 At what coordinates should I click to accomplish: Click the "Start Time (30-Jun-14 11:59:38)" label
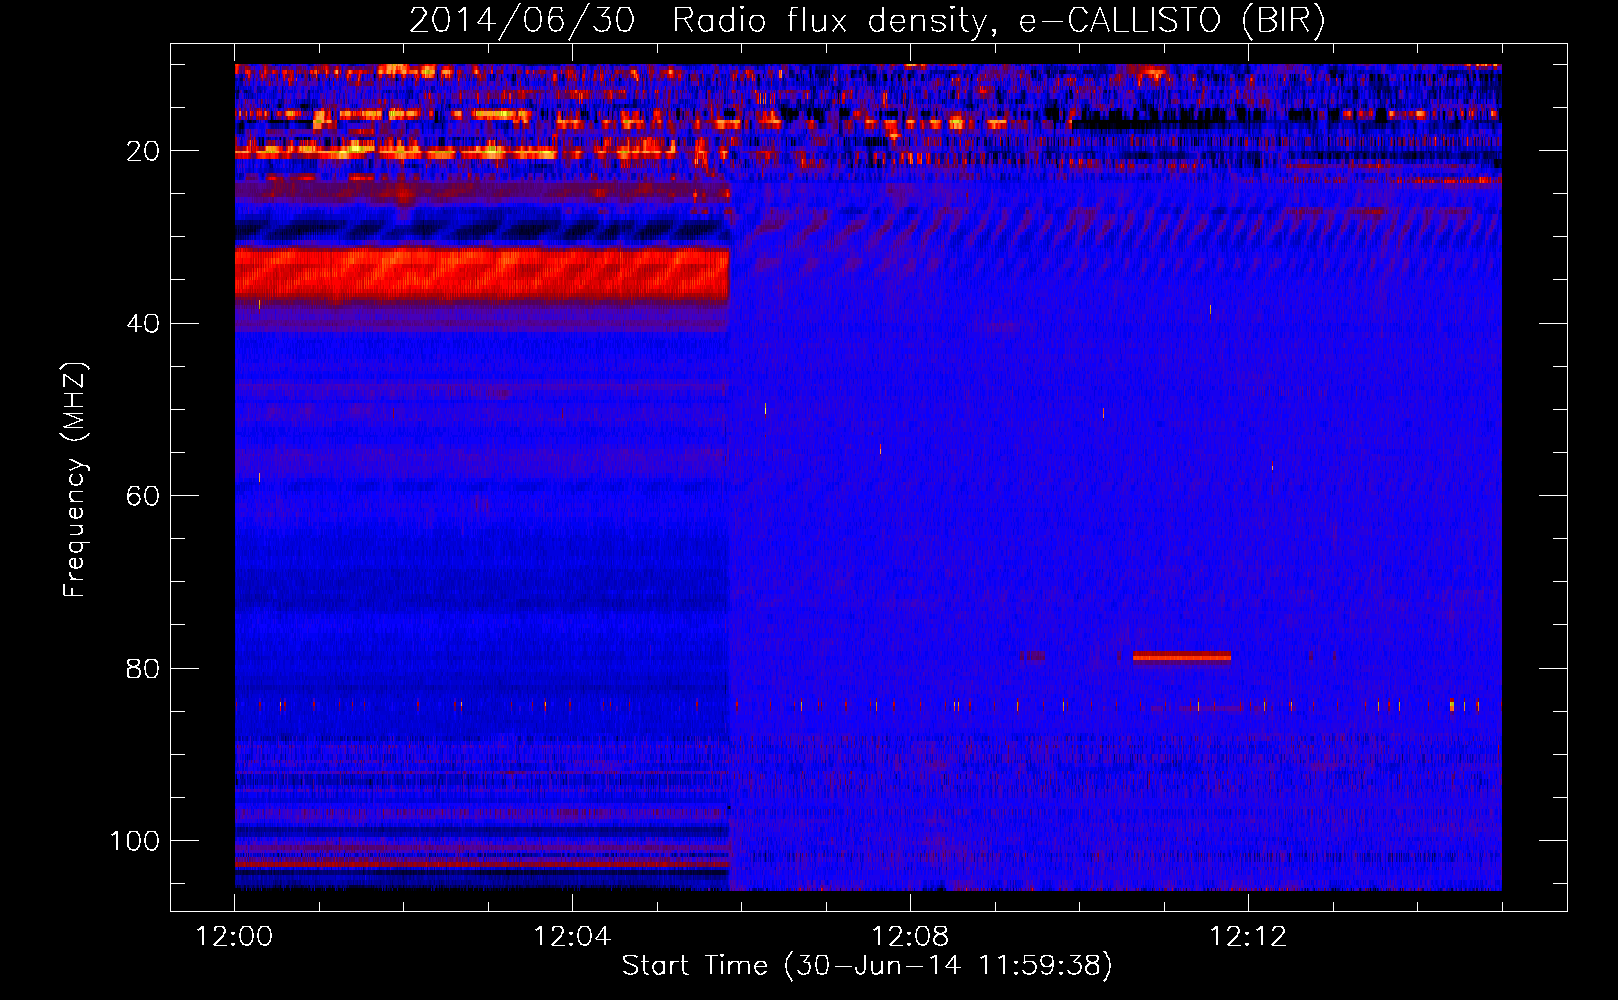pos(867,966)
